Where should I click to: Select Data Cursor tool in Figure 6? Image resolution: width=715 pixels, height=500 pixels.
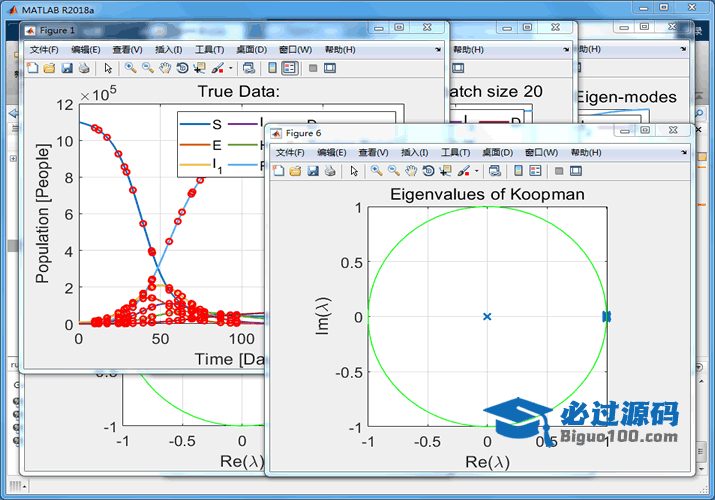pos(446,171)
